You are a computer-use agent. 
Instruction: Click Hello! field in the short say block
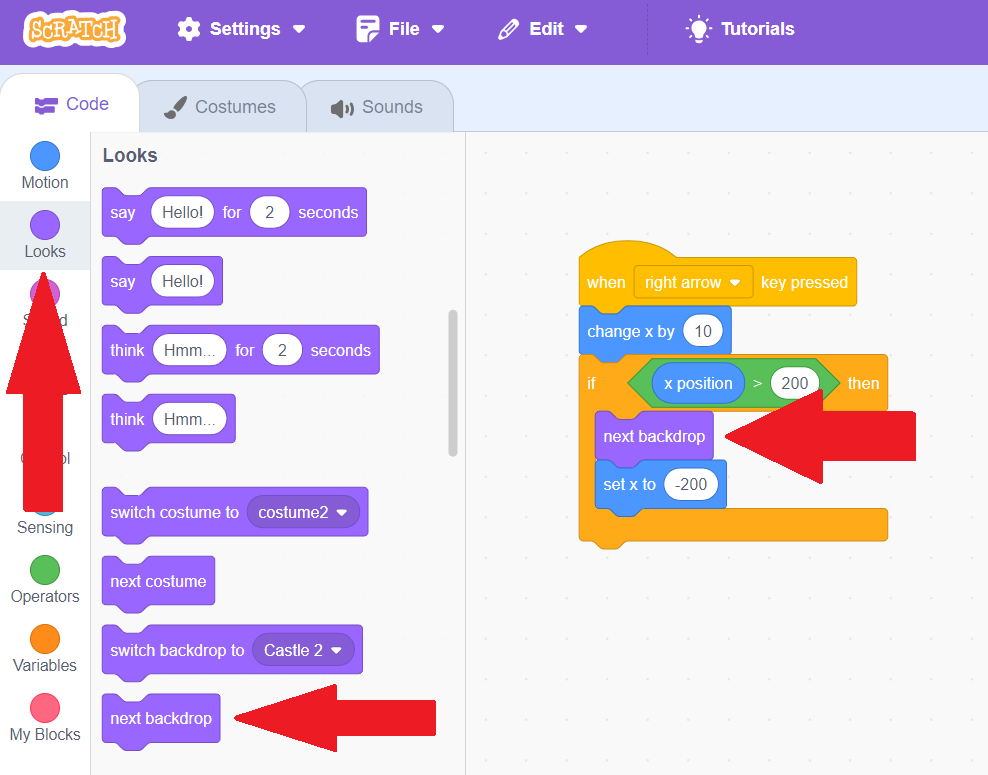[x=183, y=281]
